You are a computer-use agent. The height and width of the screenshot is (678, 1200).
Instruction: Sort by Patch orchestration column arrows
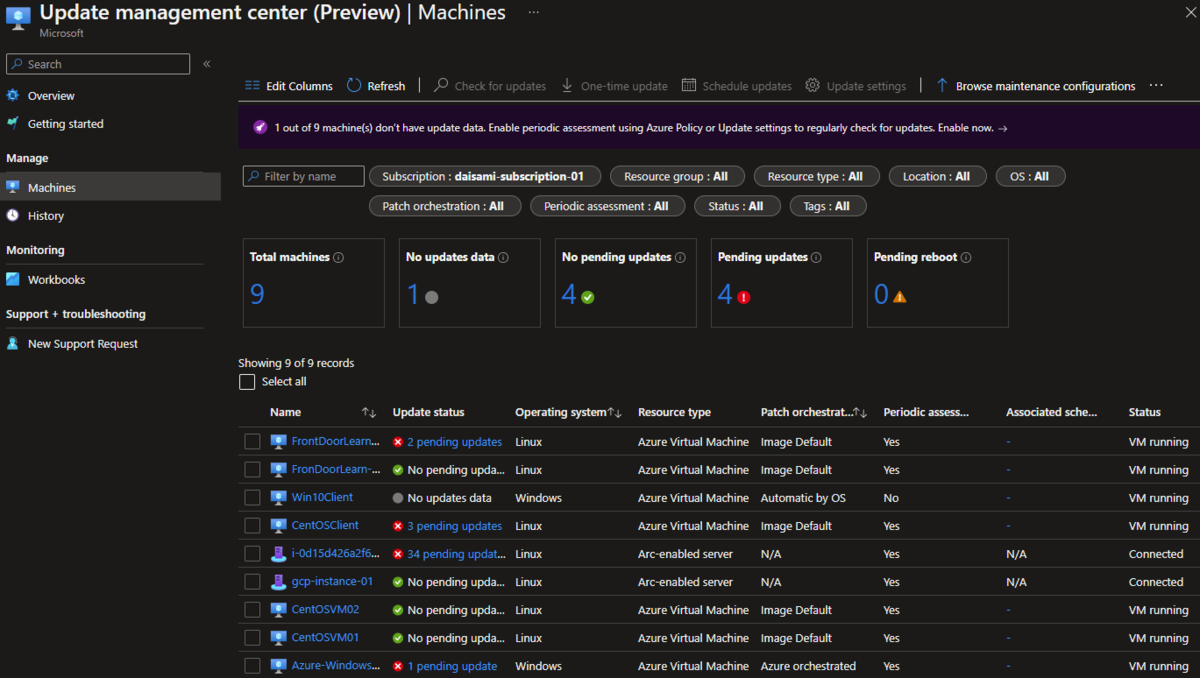click(x=860, y=413)
